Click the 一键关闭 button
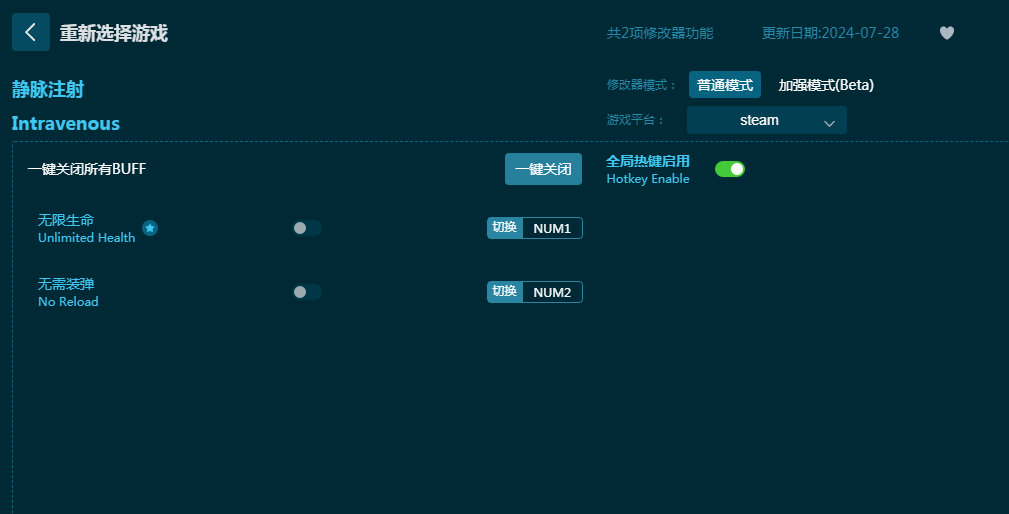Image resolution: width=1009 pixels, height=514 pixels. pyautogui.click(x=543, y=169)
